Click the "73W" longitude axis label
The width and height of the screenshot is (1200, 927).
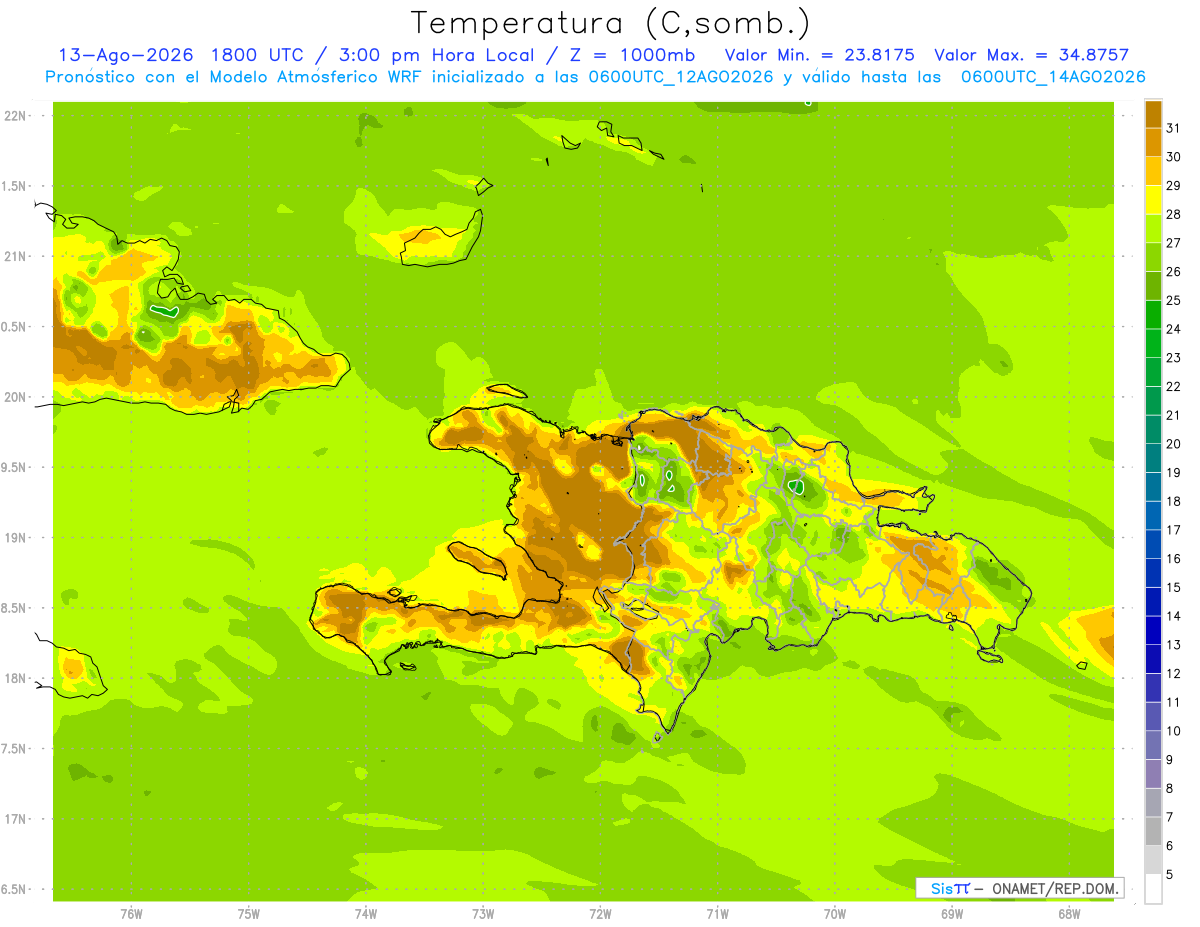(x=483, y=914)
